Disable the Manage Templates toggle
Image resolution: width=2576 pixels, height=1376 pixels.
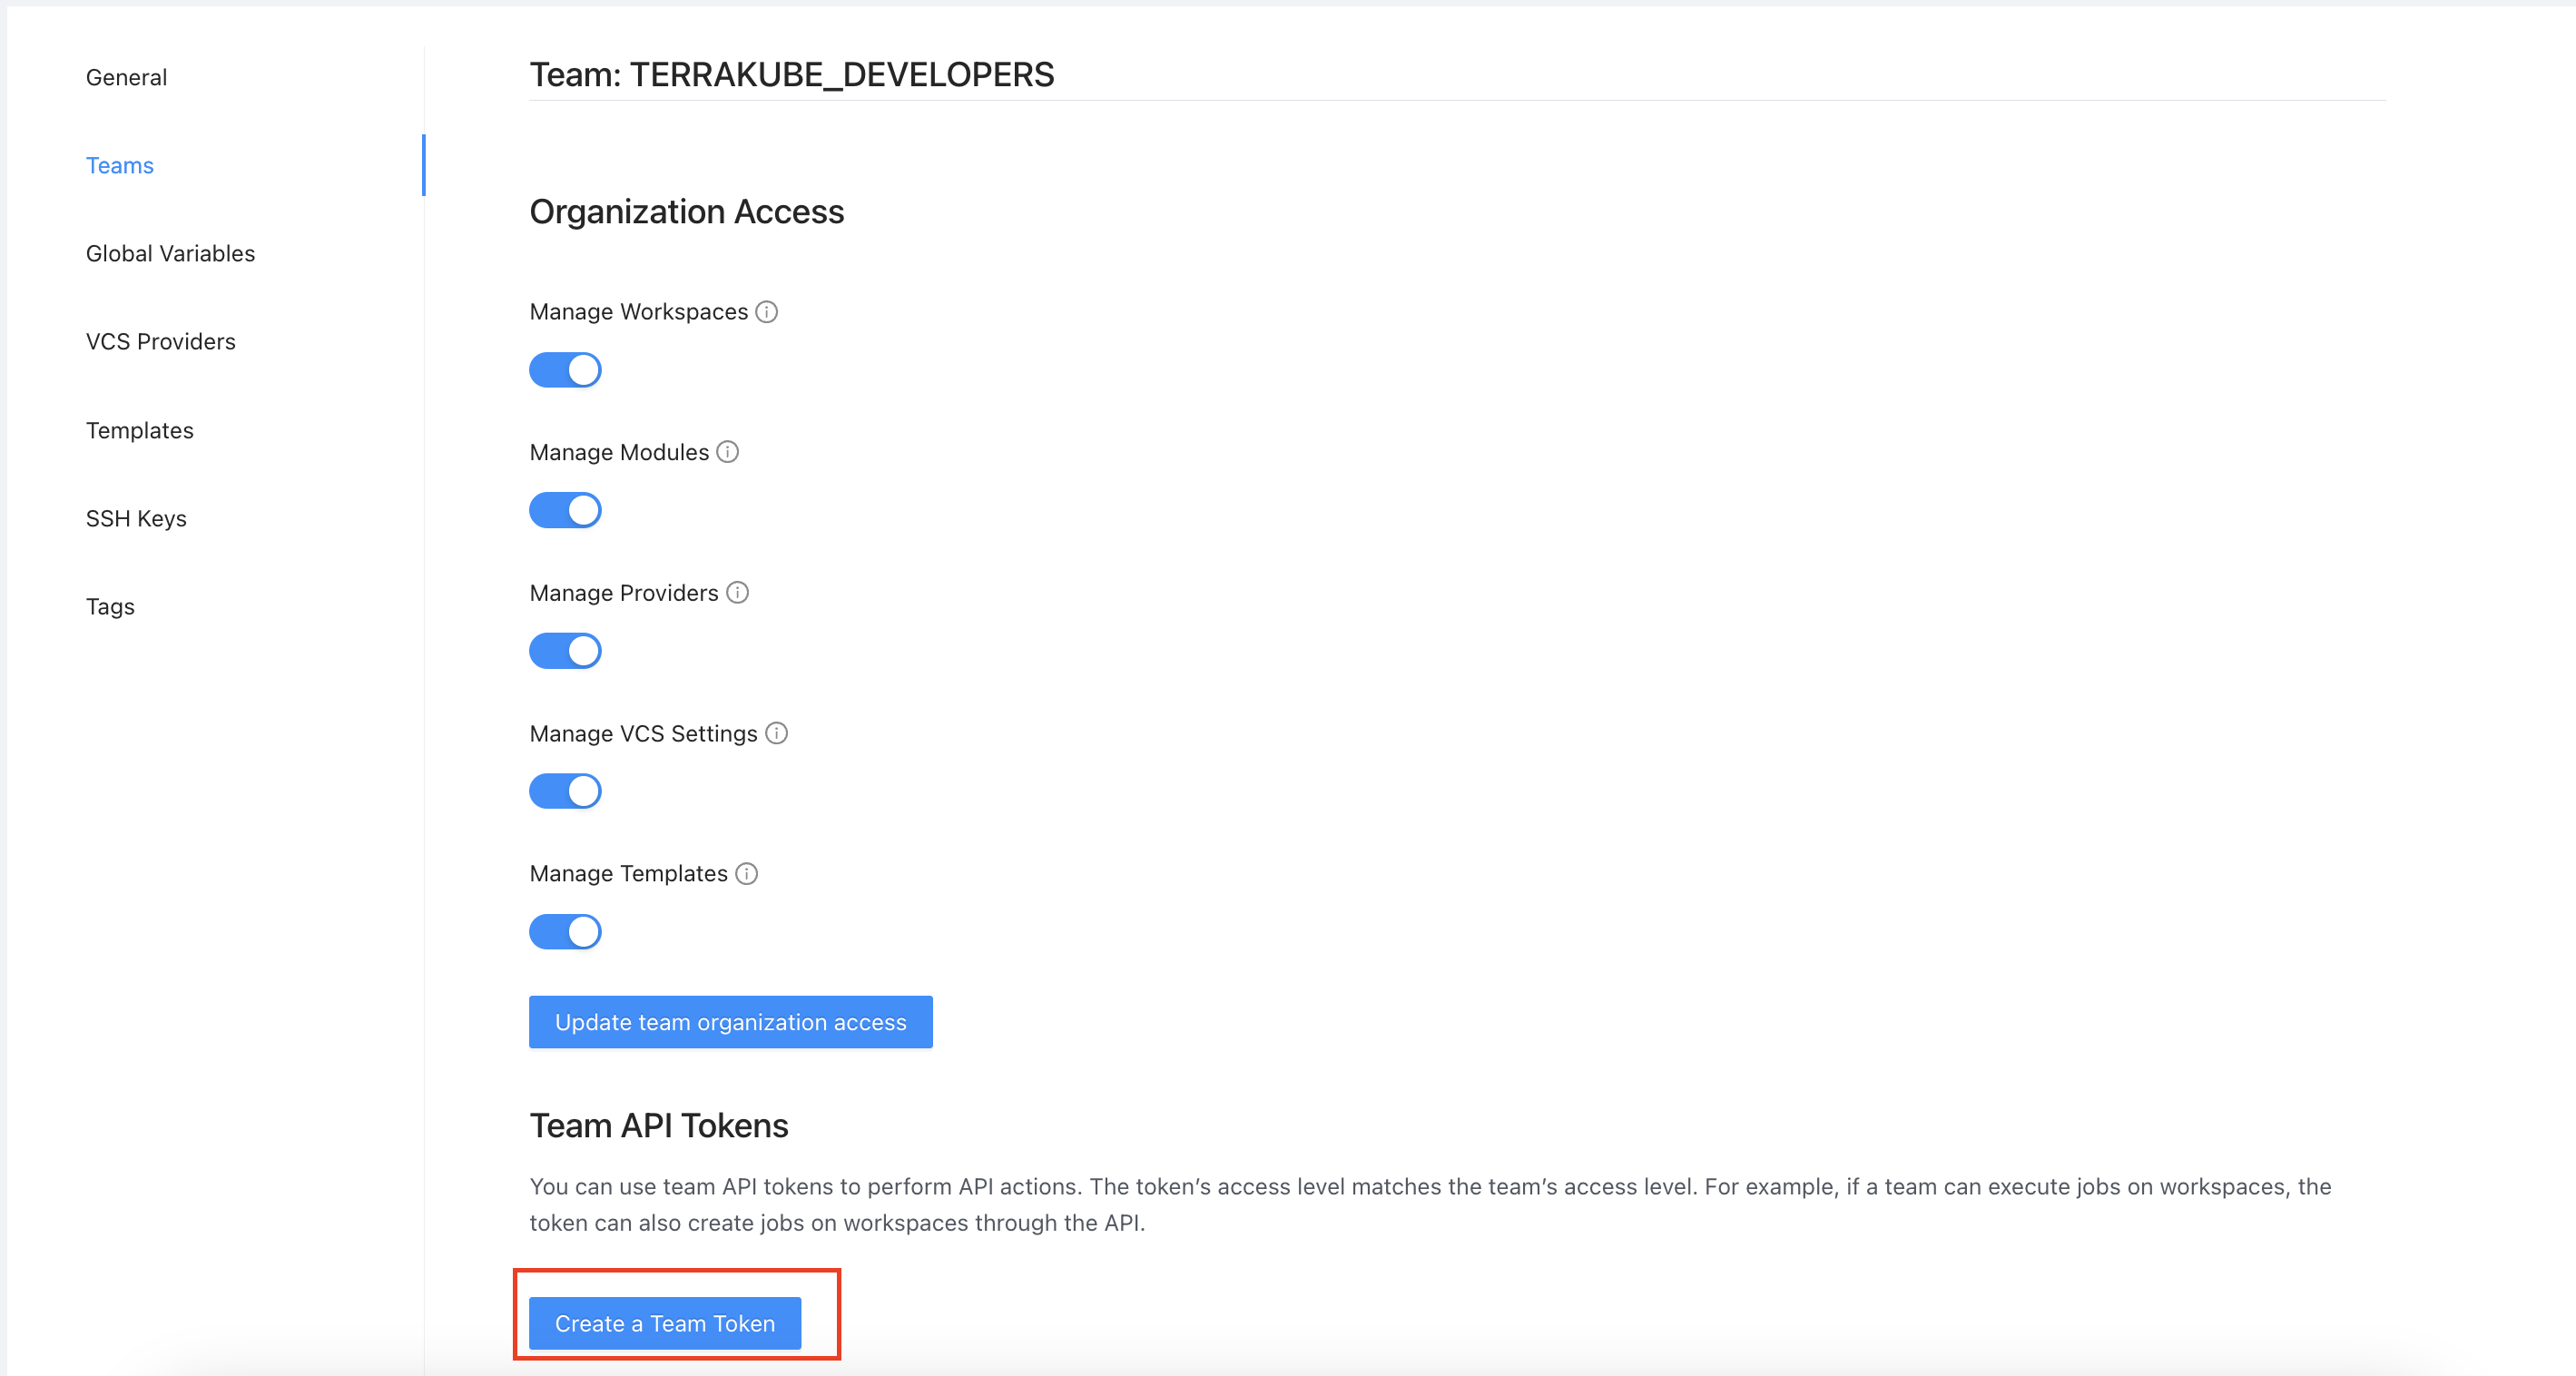565,932
